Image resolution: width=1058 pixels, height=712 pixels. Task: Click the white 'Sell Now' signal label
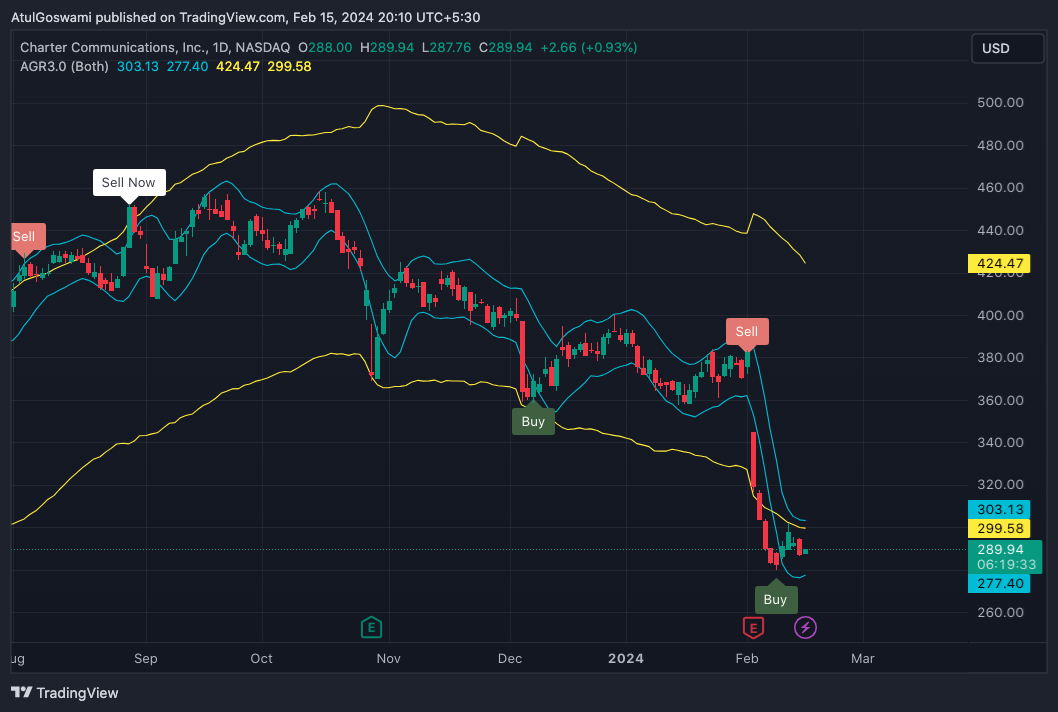[129, 182]
